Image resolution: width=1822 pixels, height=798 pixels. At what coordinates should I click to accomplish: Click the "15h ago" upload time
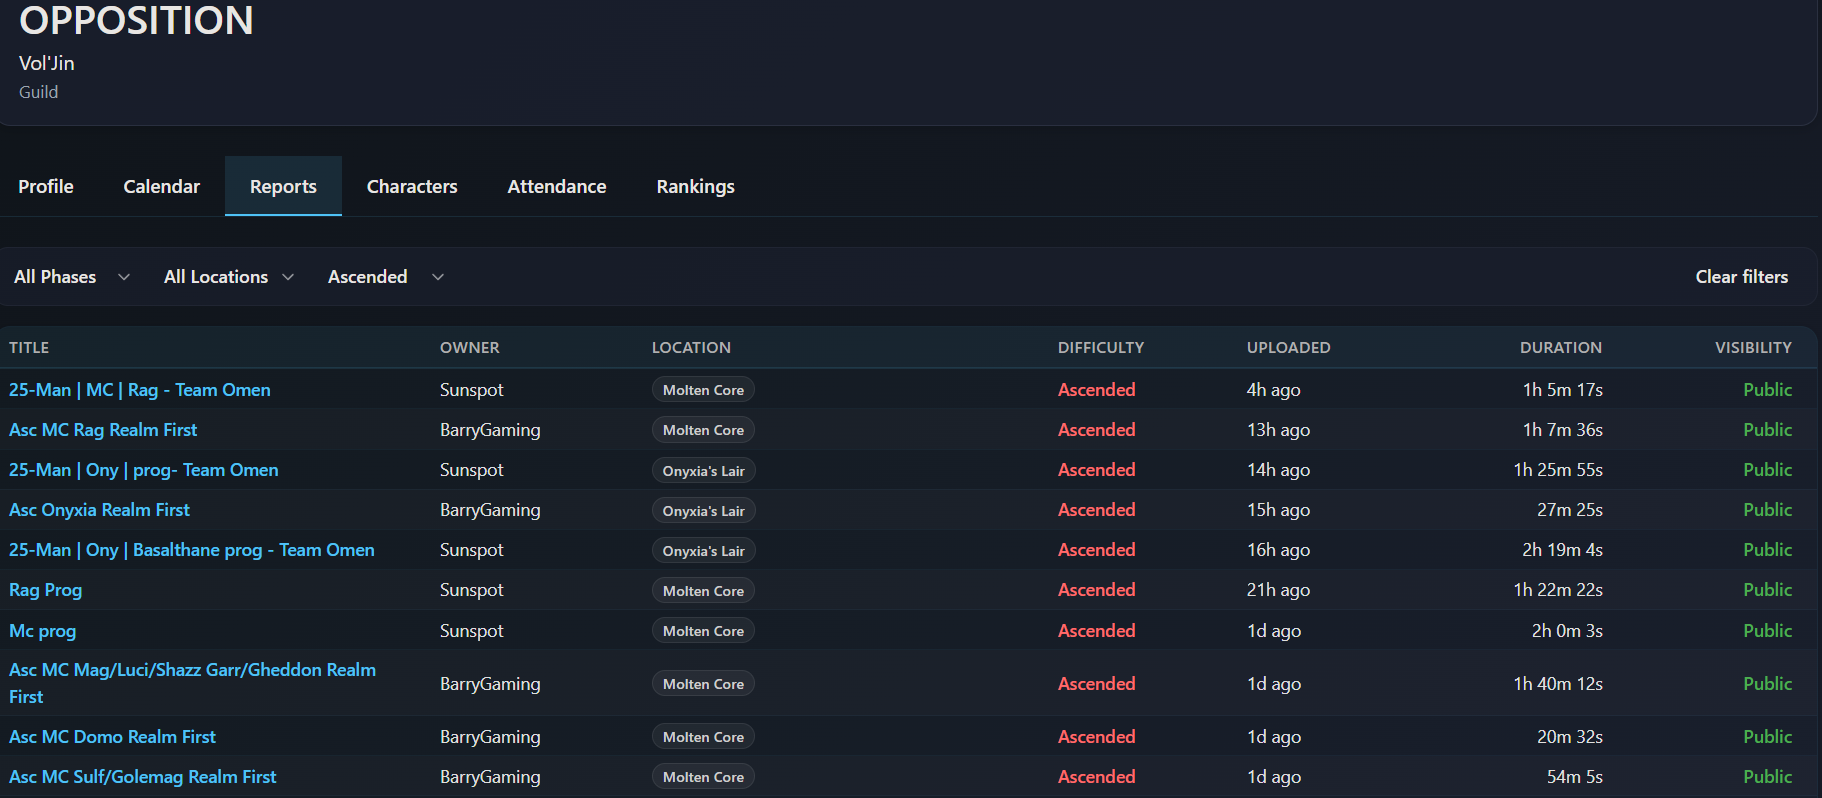coord(1278,510)
